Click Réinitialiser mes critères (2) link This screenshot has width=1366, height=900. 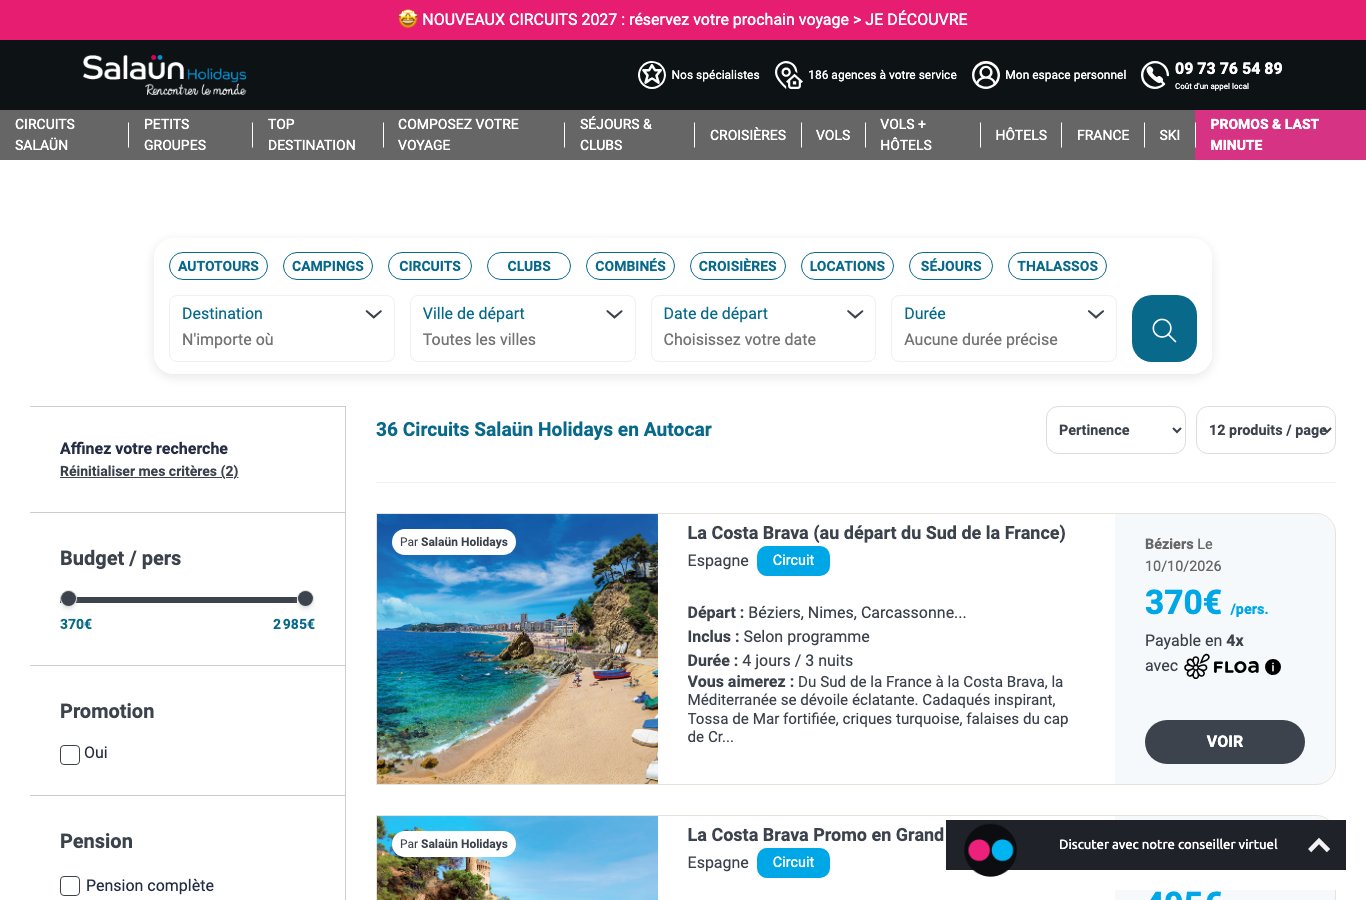tap(149, 471)
